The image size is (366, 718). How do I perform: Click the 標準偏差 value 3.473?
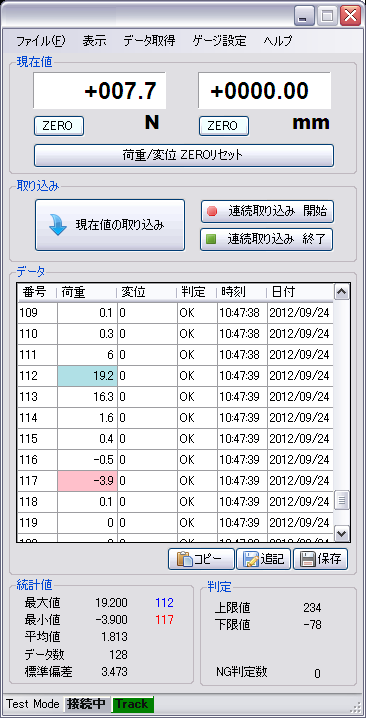[115, 672]
